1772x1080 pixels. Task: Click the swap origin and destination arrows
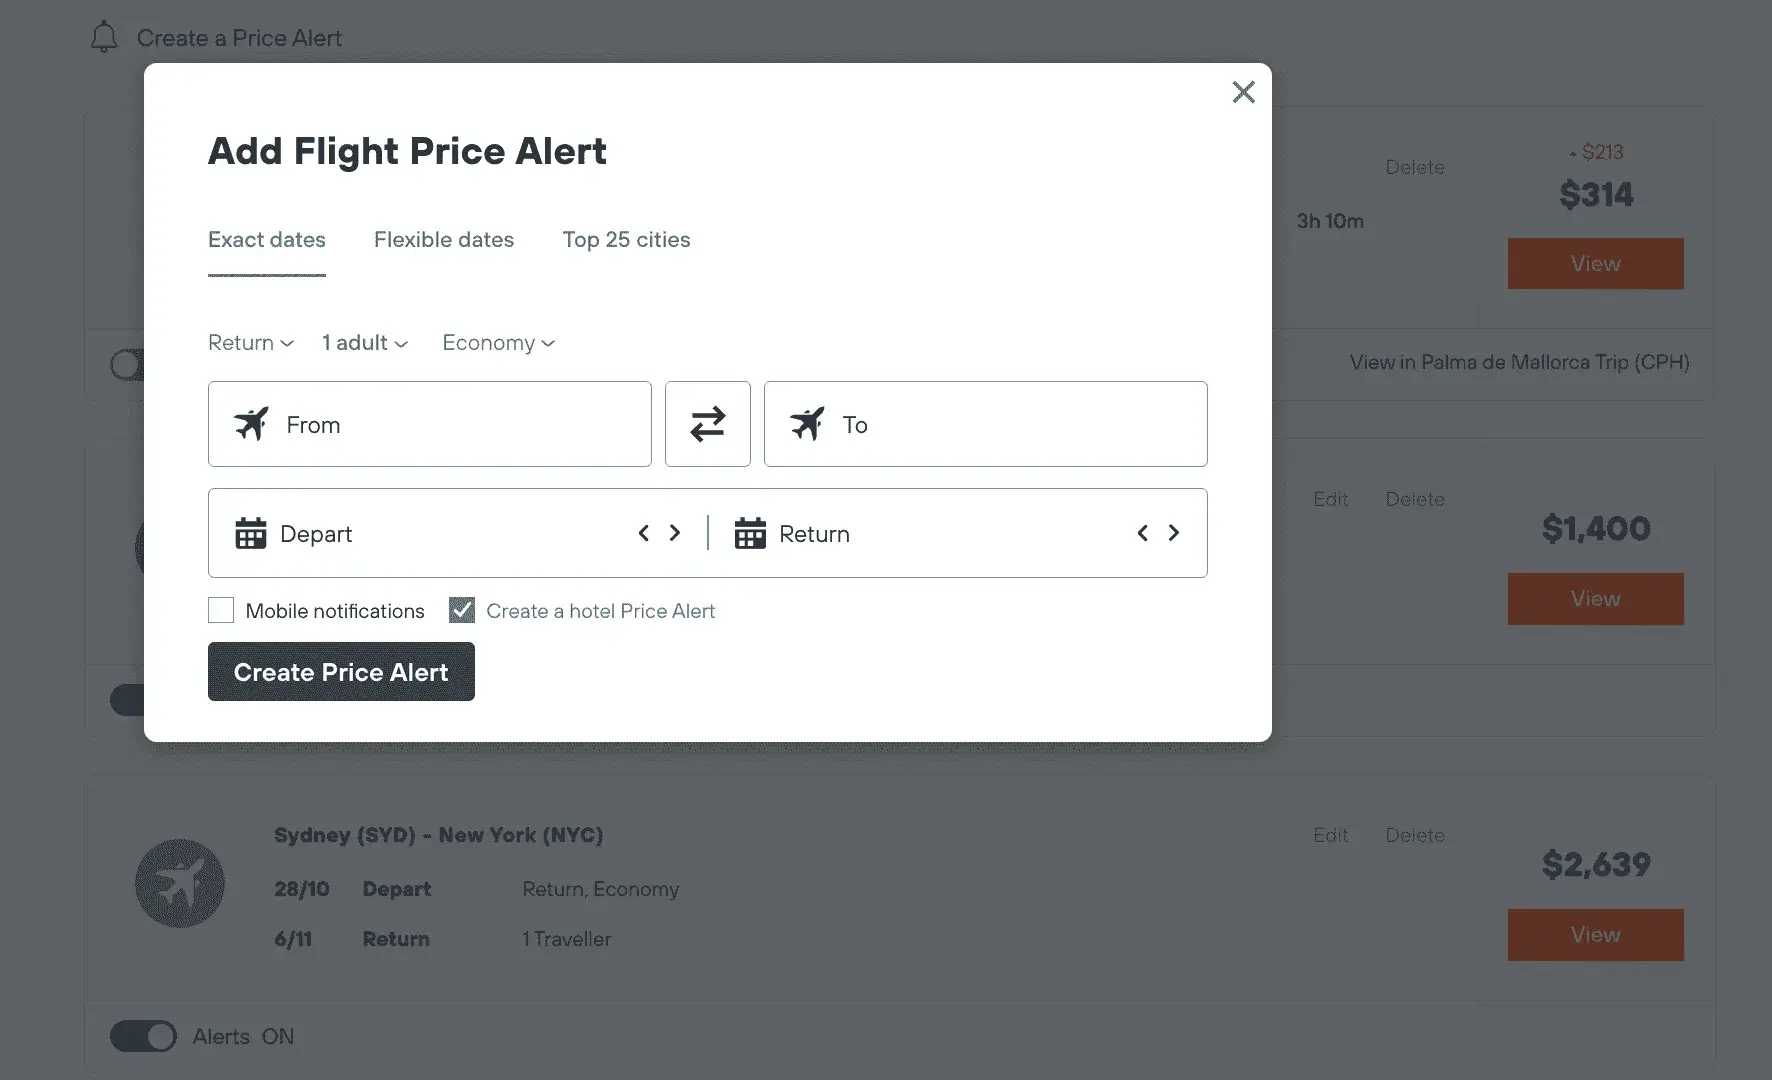707,424
